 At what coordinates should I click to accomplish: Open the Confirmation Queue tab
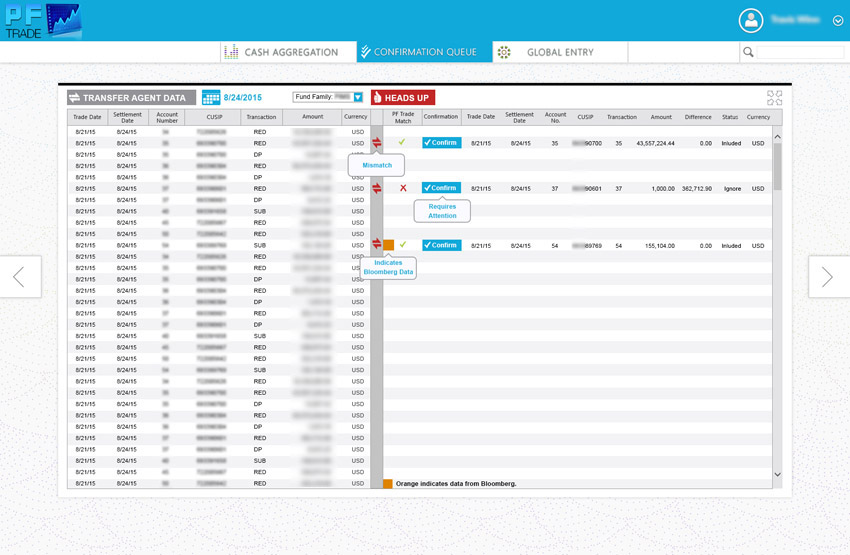[x=424, y=52]
